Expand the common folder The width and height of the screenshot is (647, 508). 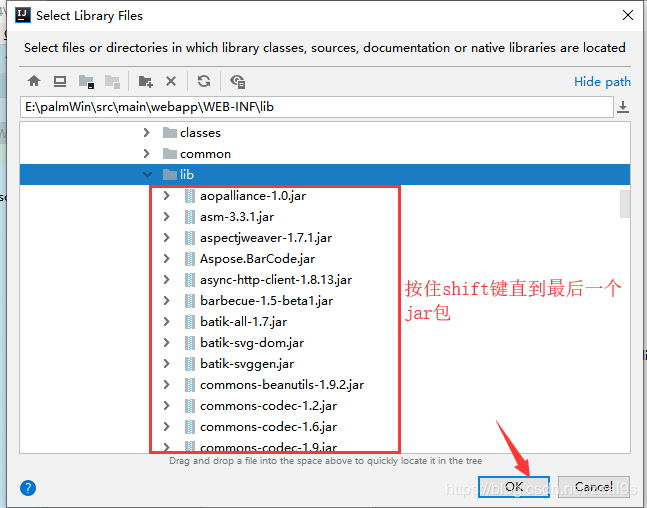pos(146,154)
